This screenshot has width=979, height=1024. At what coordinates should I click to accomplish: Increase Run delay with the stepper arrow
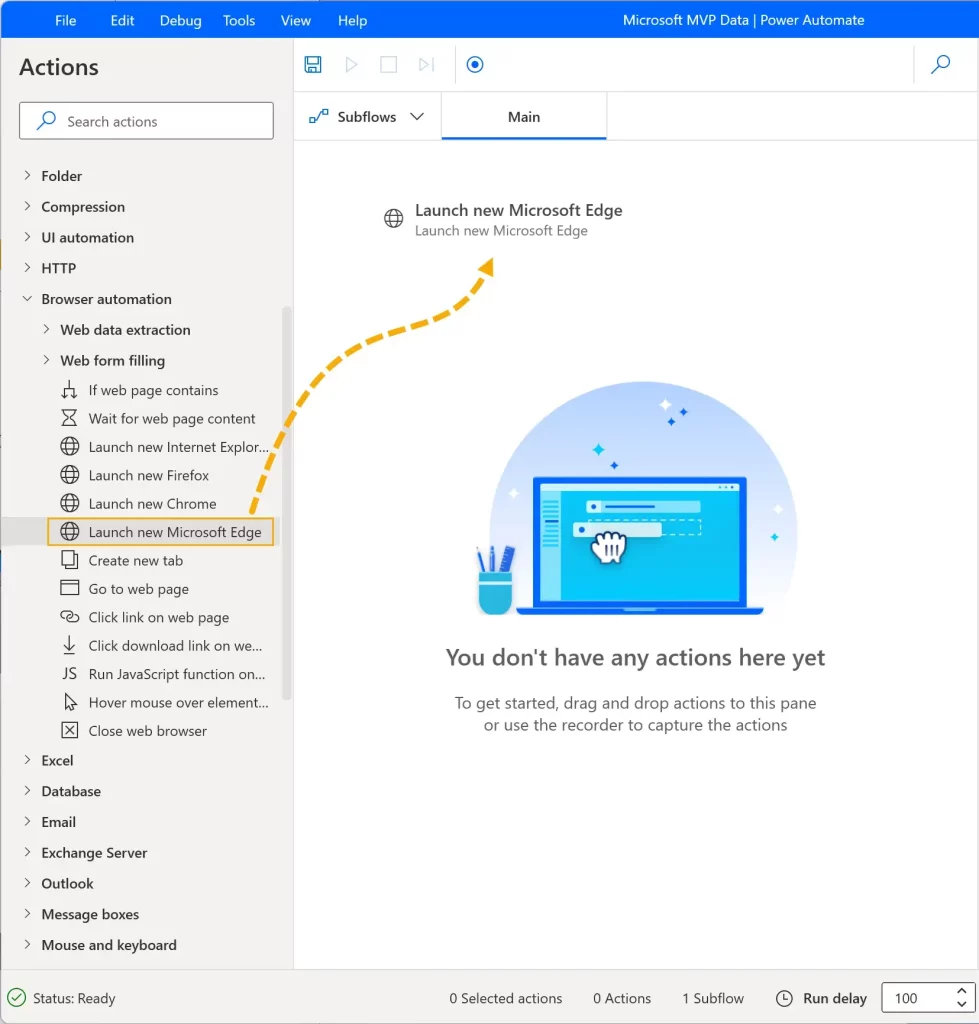(962, 992)
